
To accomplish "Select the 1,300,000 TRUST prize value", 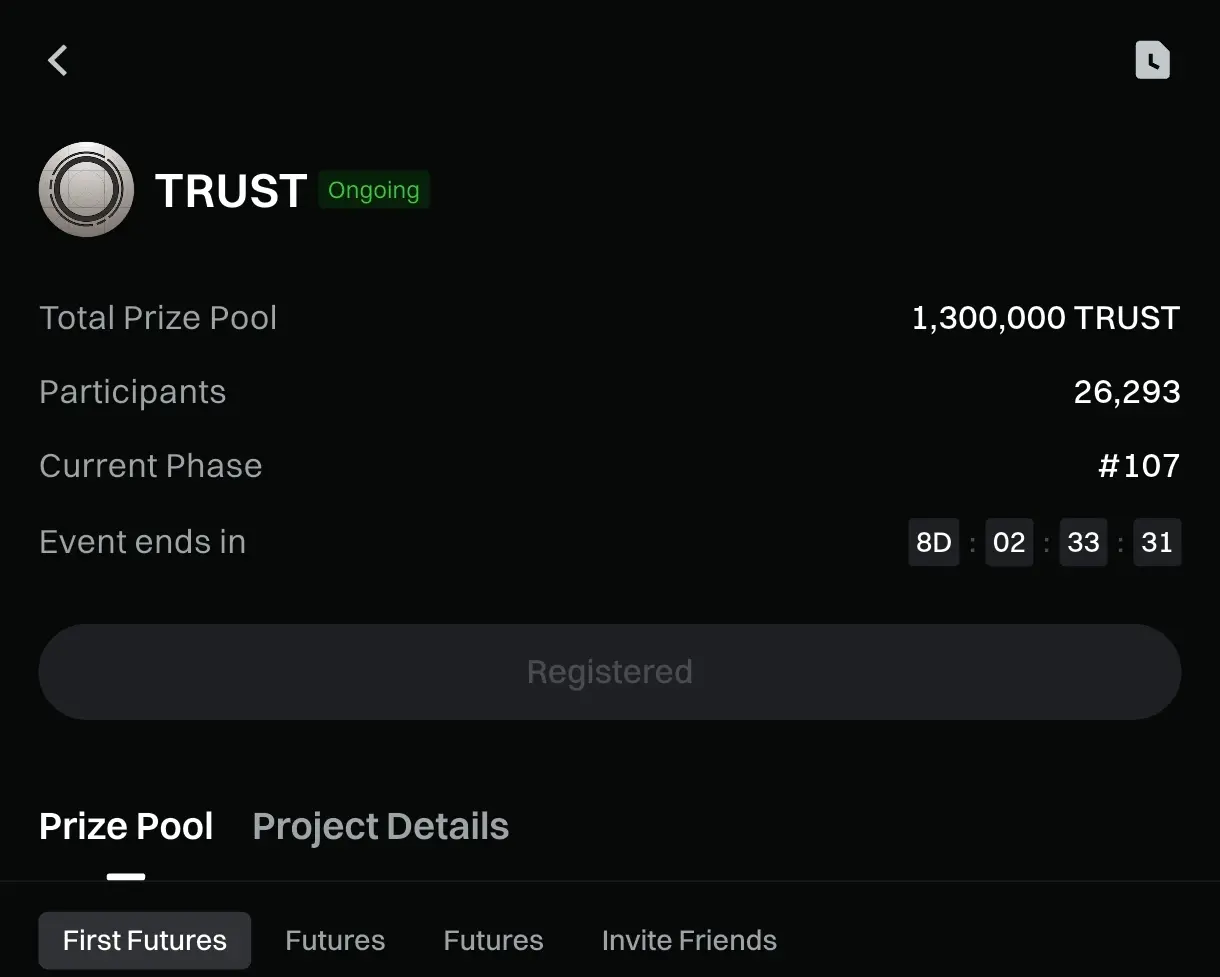I will click(x=1045, y=318).
